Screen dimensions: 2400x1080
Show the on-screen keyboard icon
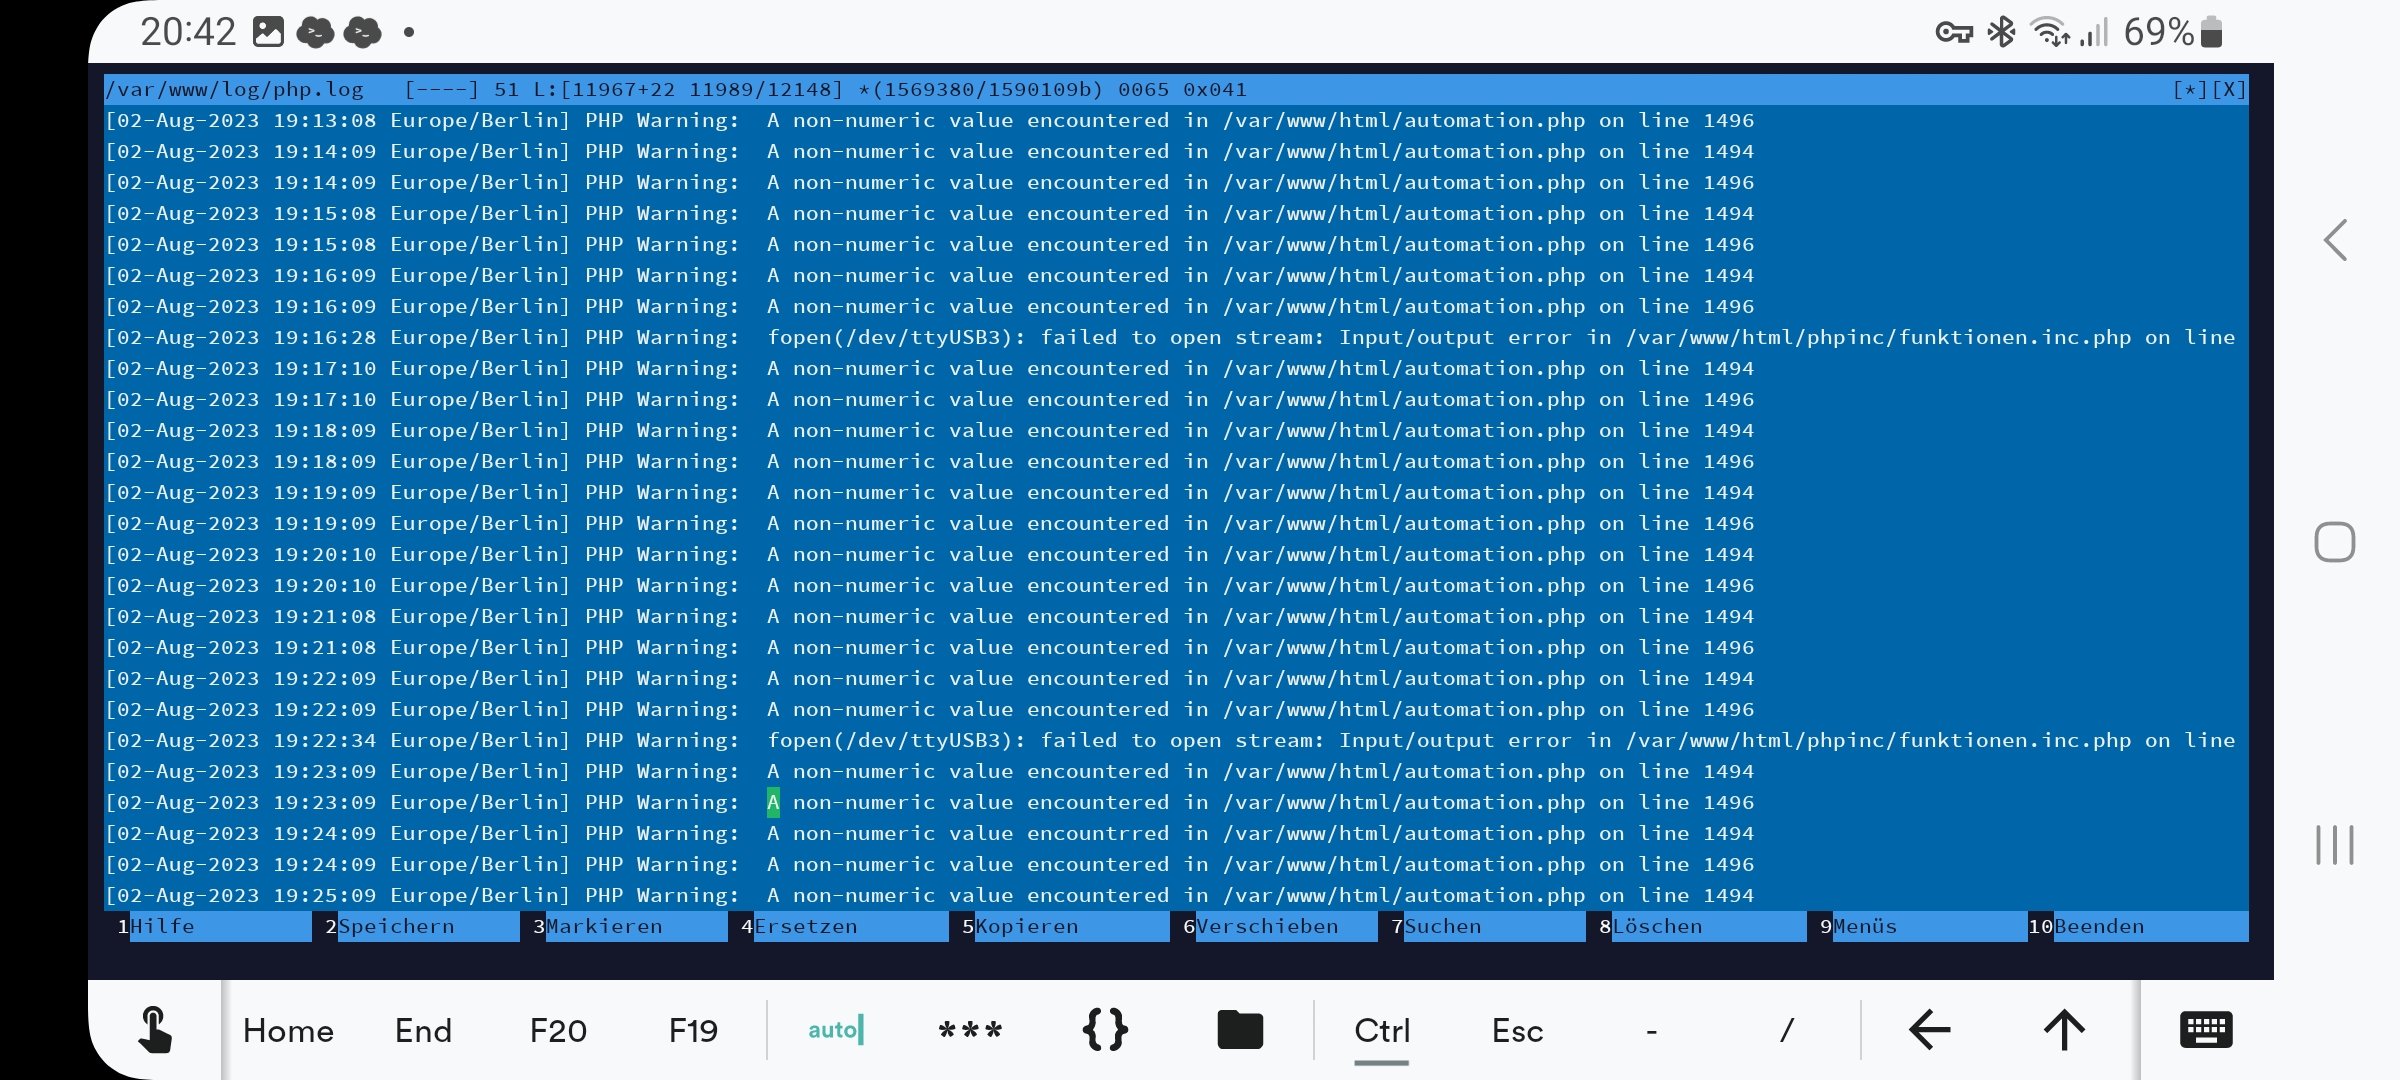click(x=2205, y=1030)
